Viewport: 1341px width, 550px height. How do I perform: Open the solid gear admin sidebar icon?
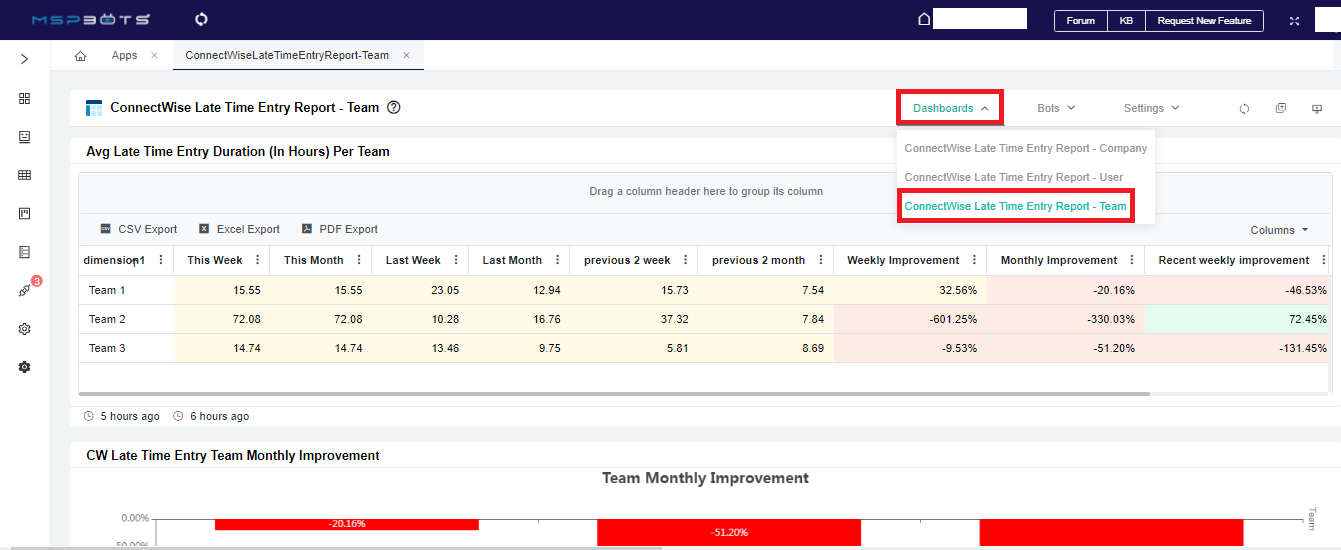click(x=24, y=367)
